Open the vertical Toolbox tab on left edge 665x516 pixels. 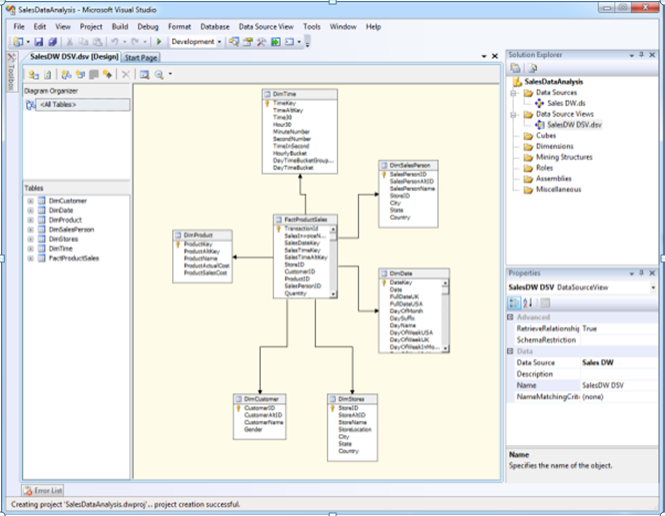[11, 72]
